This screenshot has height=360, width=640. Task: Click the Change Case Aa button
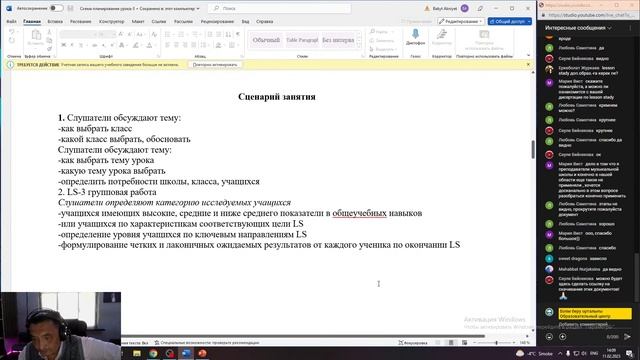[140, 35]
